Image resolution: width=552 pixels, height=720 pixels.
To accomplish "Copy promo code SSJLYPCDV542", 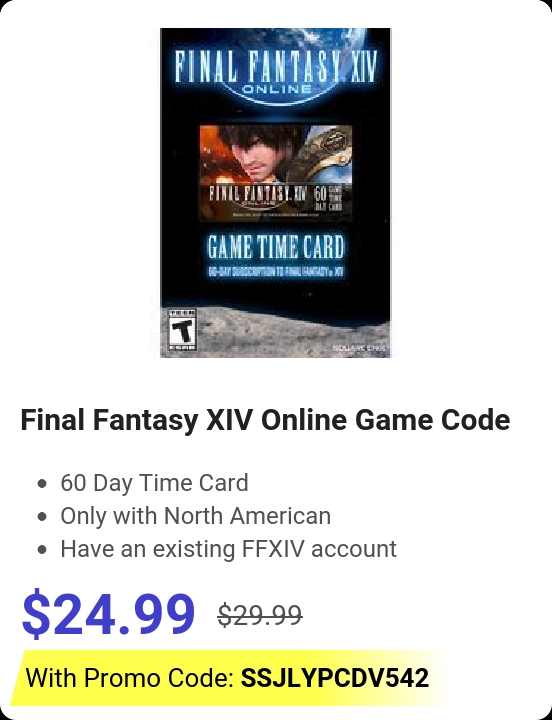I will coord(335,678).
